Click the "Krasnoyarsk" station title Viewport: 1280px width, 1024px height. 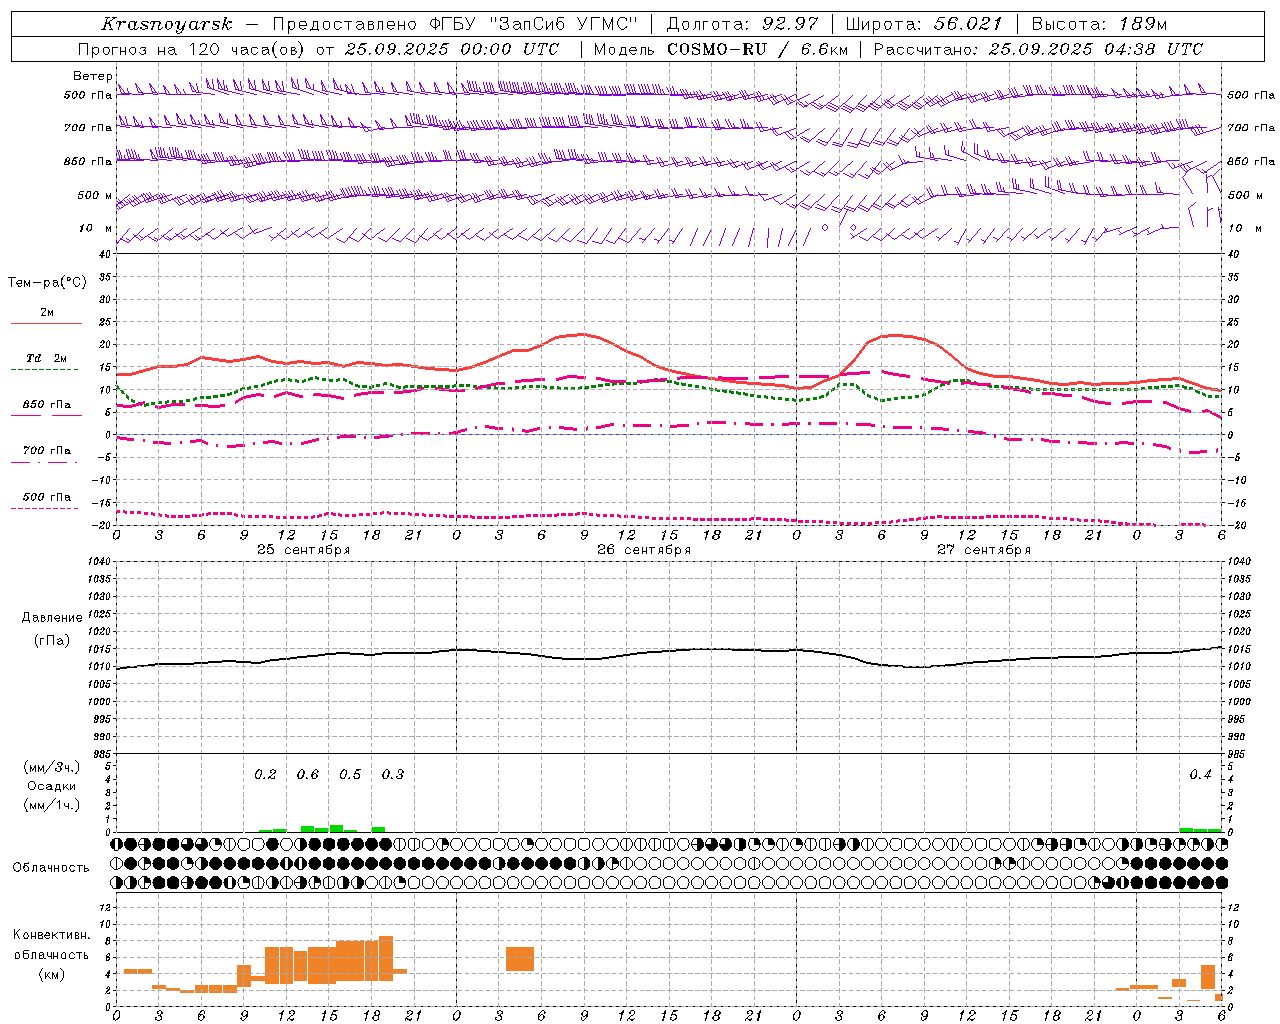pyautogui.click(x=167, y=24)
